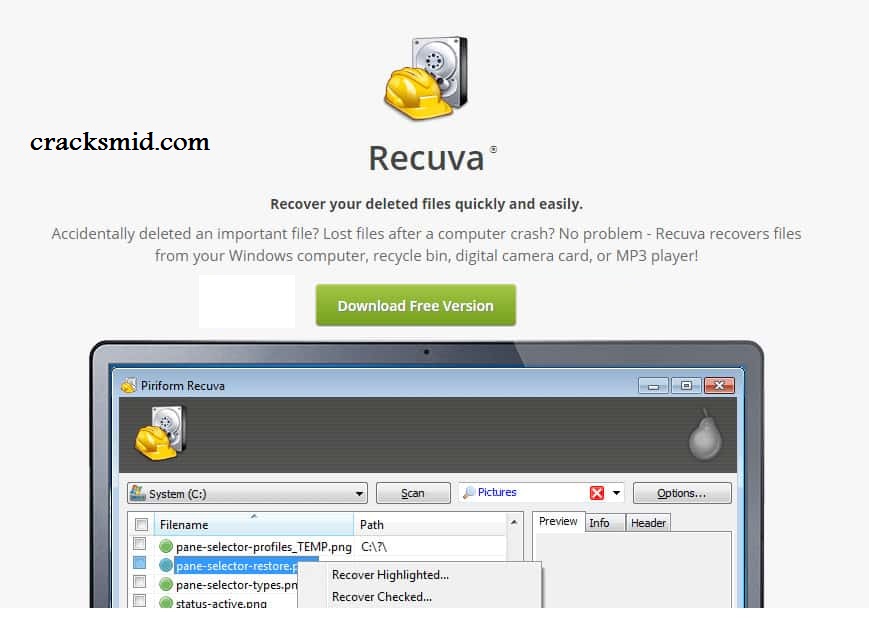Viewport: 869px width, 629px height.
Task: Select the status-active.png file row
Action: (x=221, y=604)
